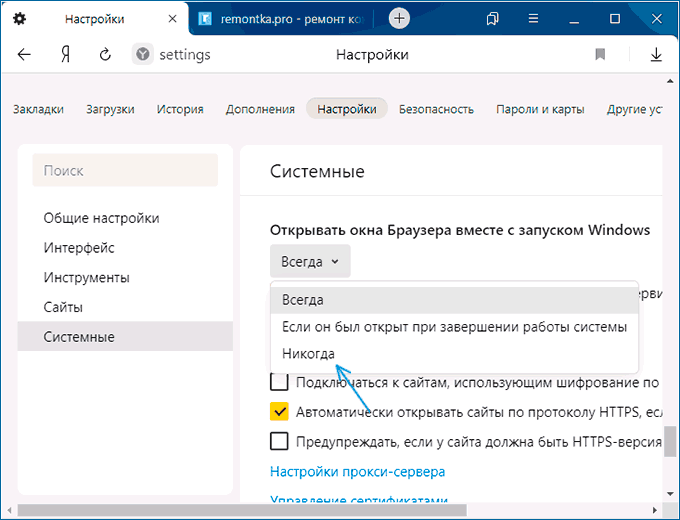680x520 pixels.
Task: Open downloads with the download arrow icon
Action: coord(656,55)
